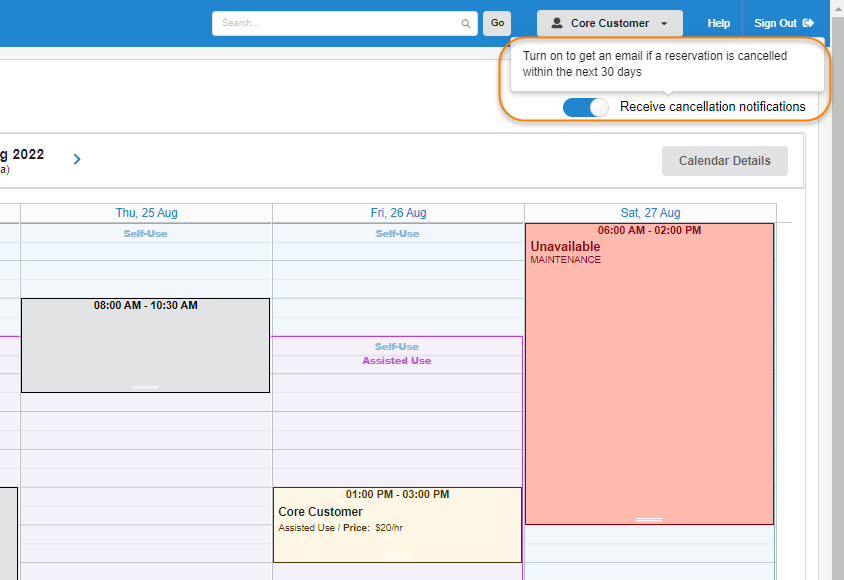Open the 08:00 AM - 10:30 AM gray reservation

[145, 345]
